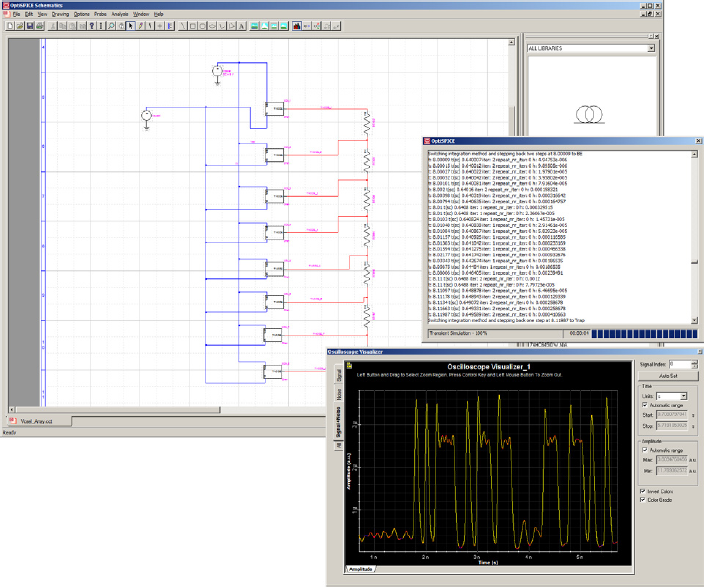
Task: Click the magnifier zoom tool icon
Action: tap(112, 26)
